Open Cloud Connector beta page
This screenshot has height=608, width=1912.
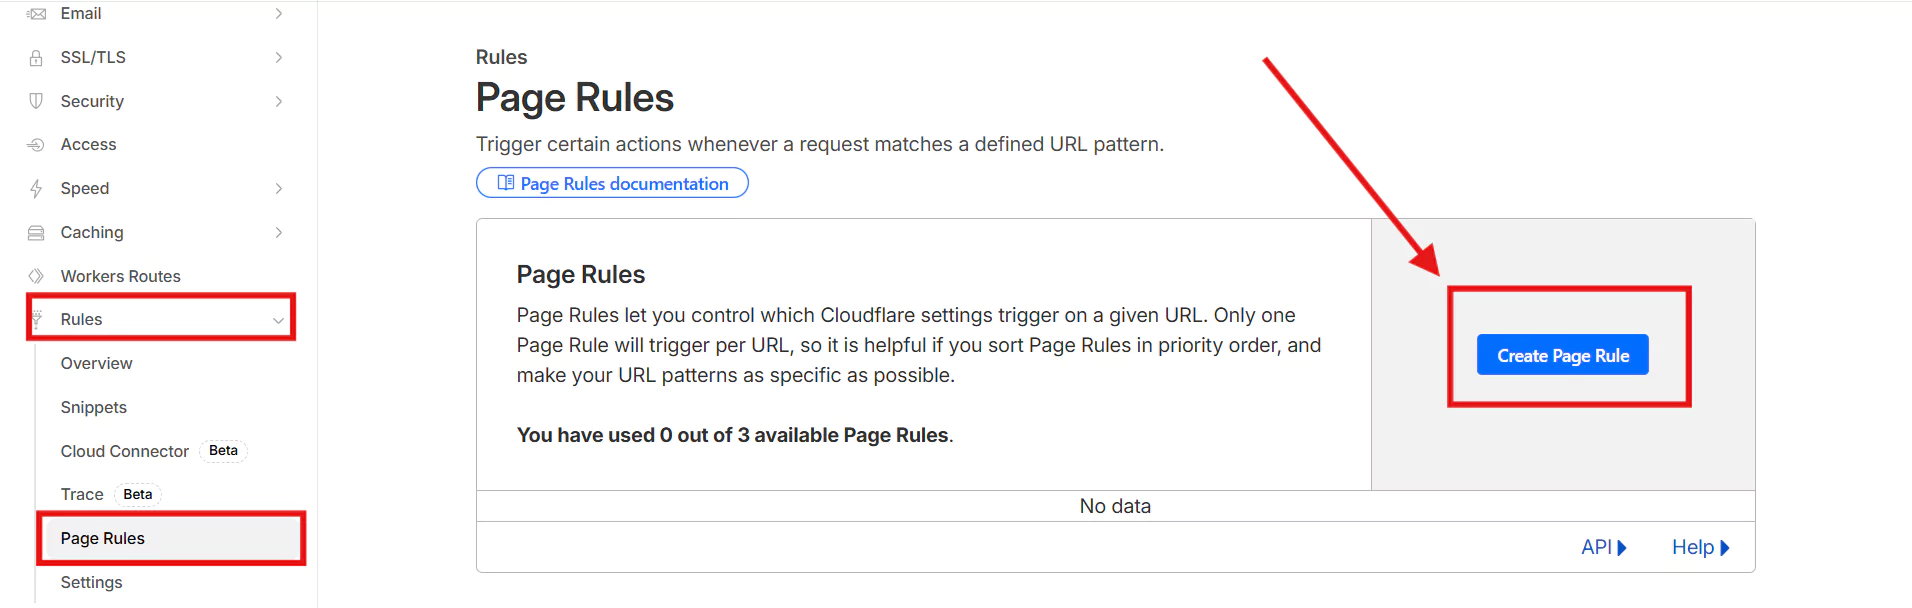coord(125,451)
